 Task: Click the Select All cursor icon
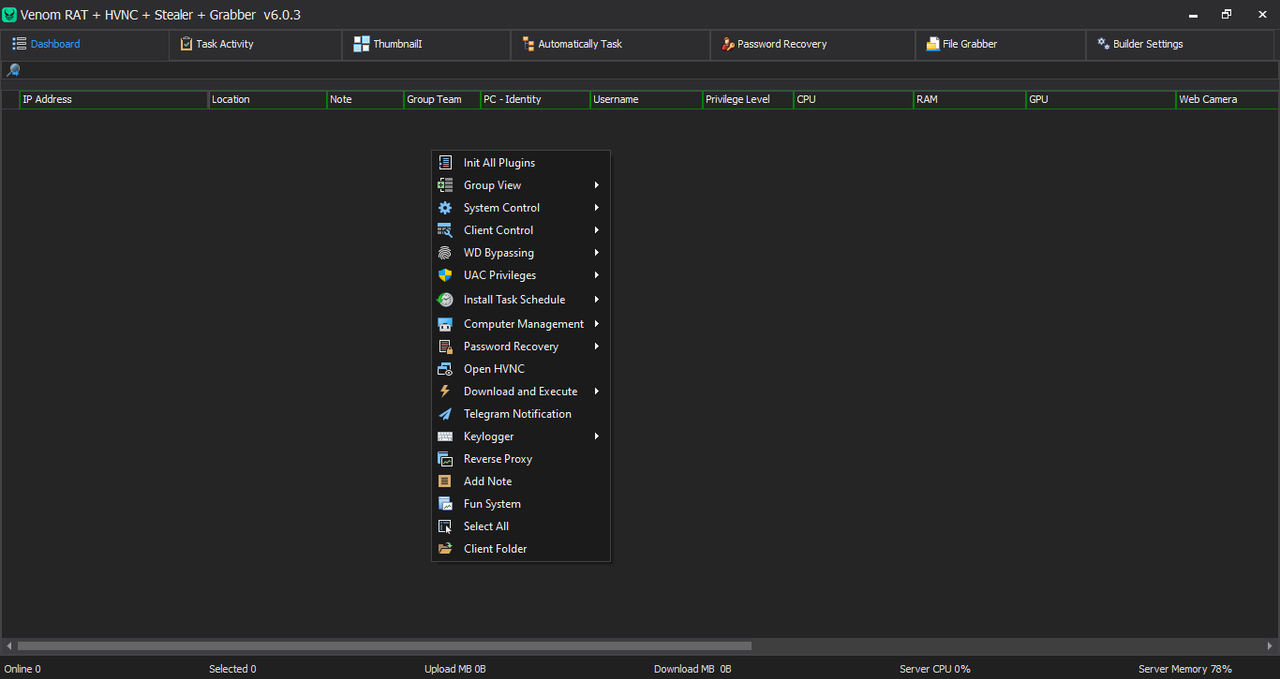445,526
